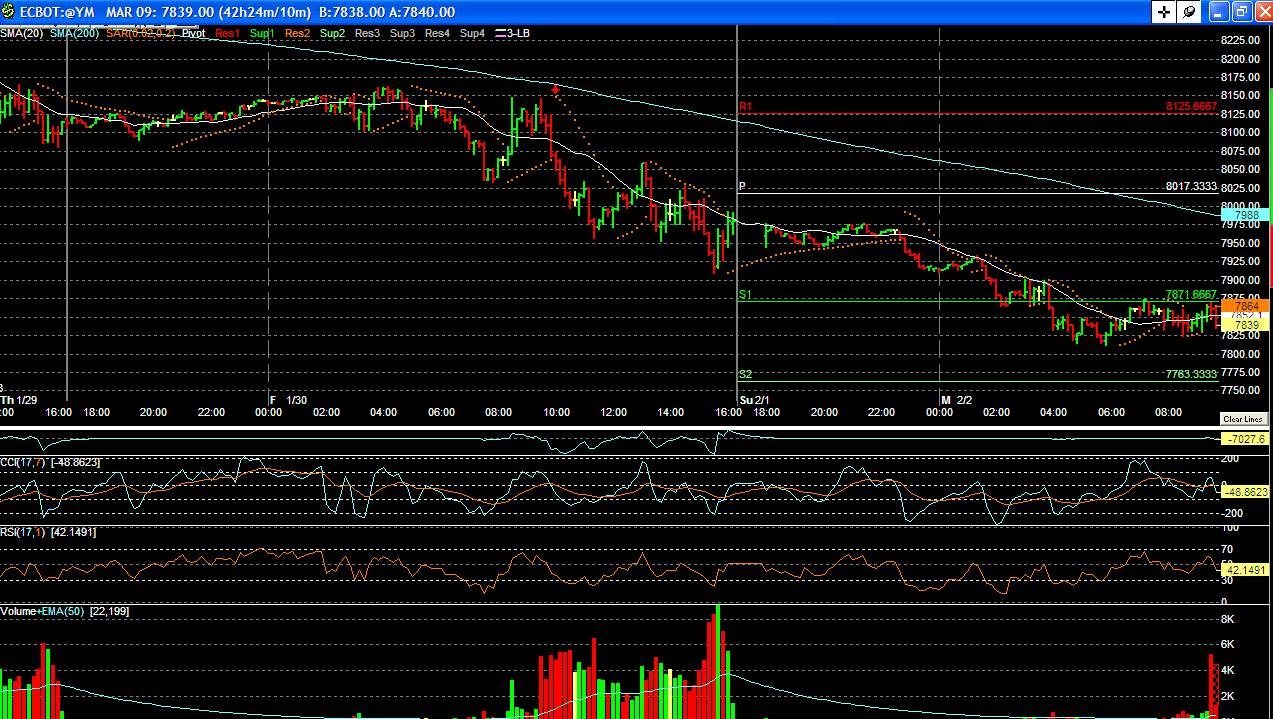Screen dimensions: 1273x719
Task: Select the Sup2 legend label
Action: pyautogui.click(x=332, y=33)
